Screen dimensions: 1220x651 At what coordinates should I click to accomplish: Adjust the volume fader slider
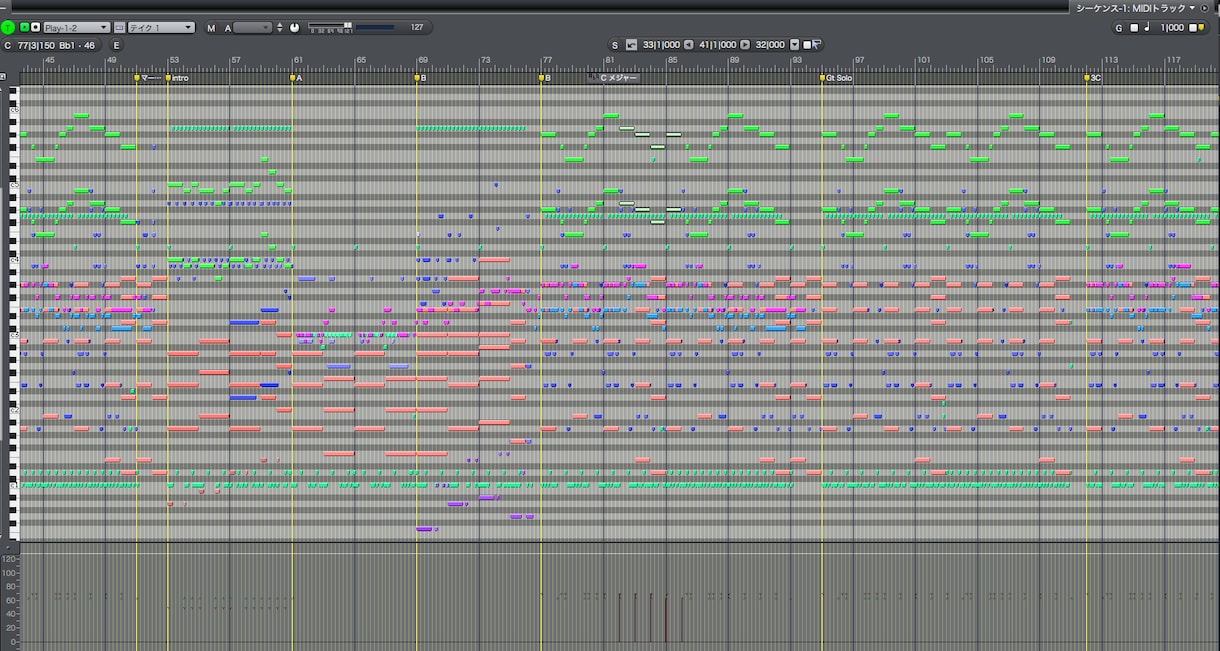(x=331, y=27)
